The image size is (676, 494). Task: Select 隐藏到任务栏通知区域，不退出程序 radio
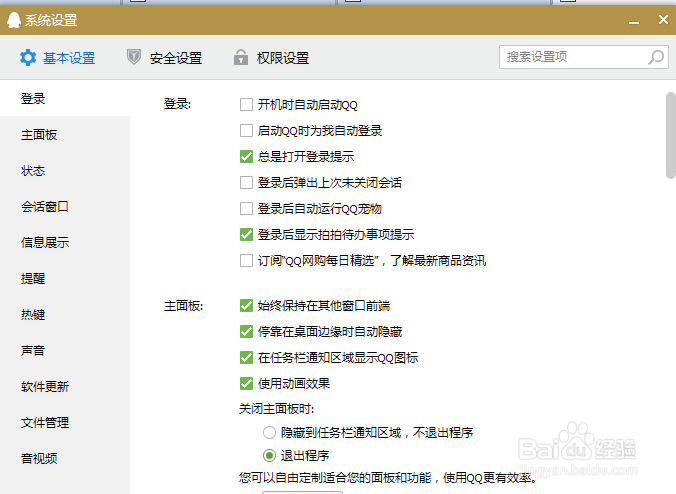tap(269, 432)
